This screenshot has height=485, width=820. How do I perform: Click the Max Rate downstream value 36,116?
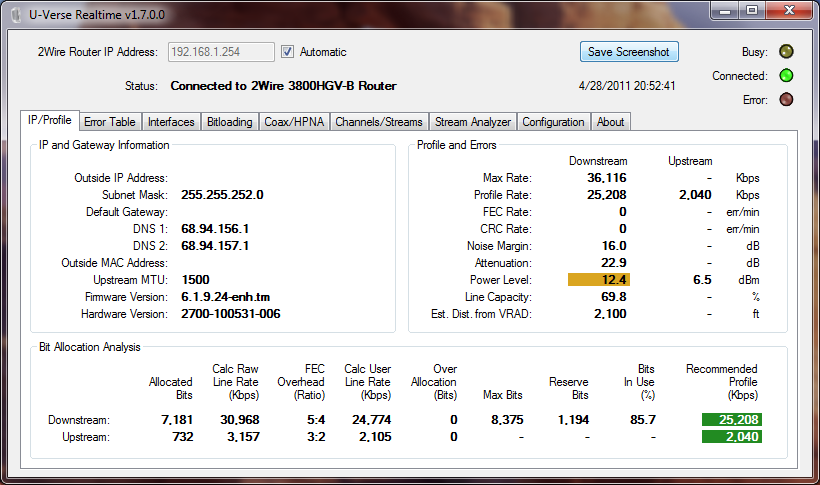(x=607, y=178)
